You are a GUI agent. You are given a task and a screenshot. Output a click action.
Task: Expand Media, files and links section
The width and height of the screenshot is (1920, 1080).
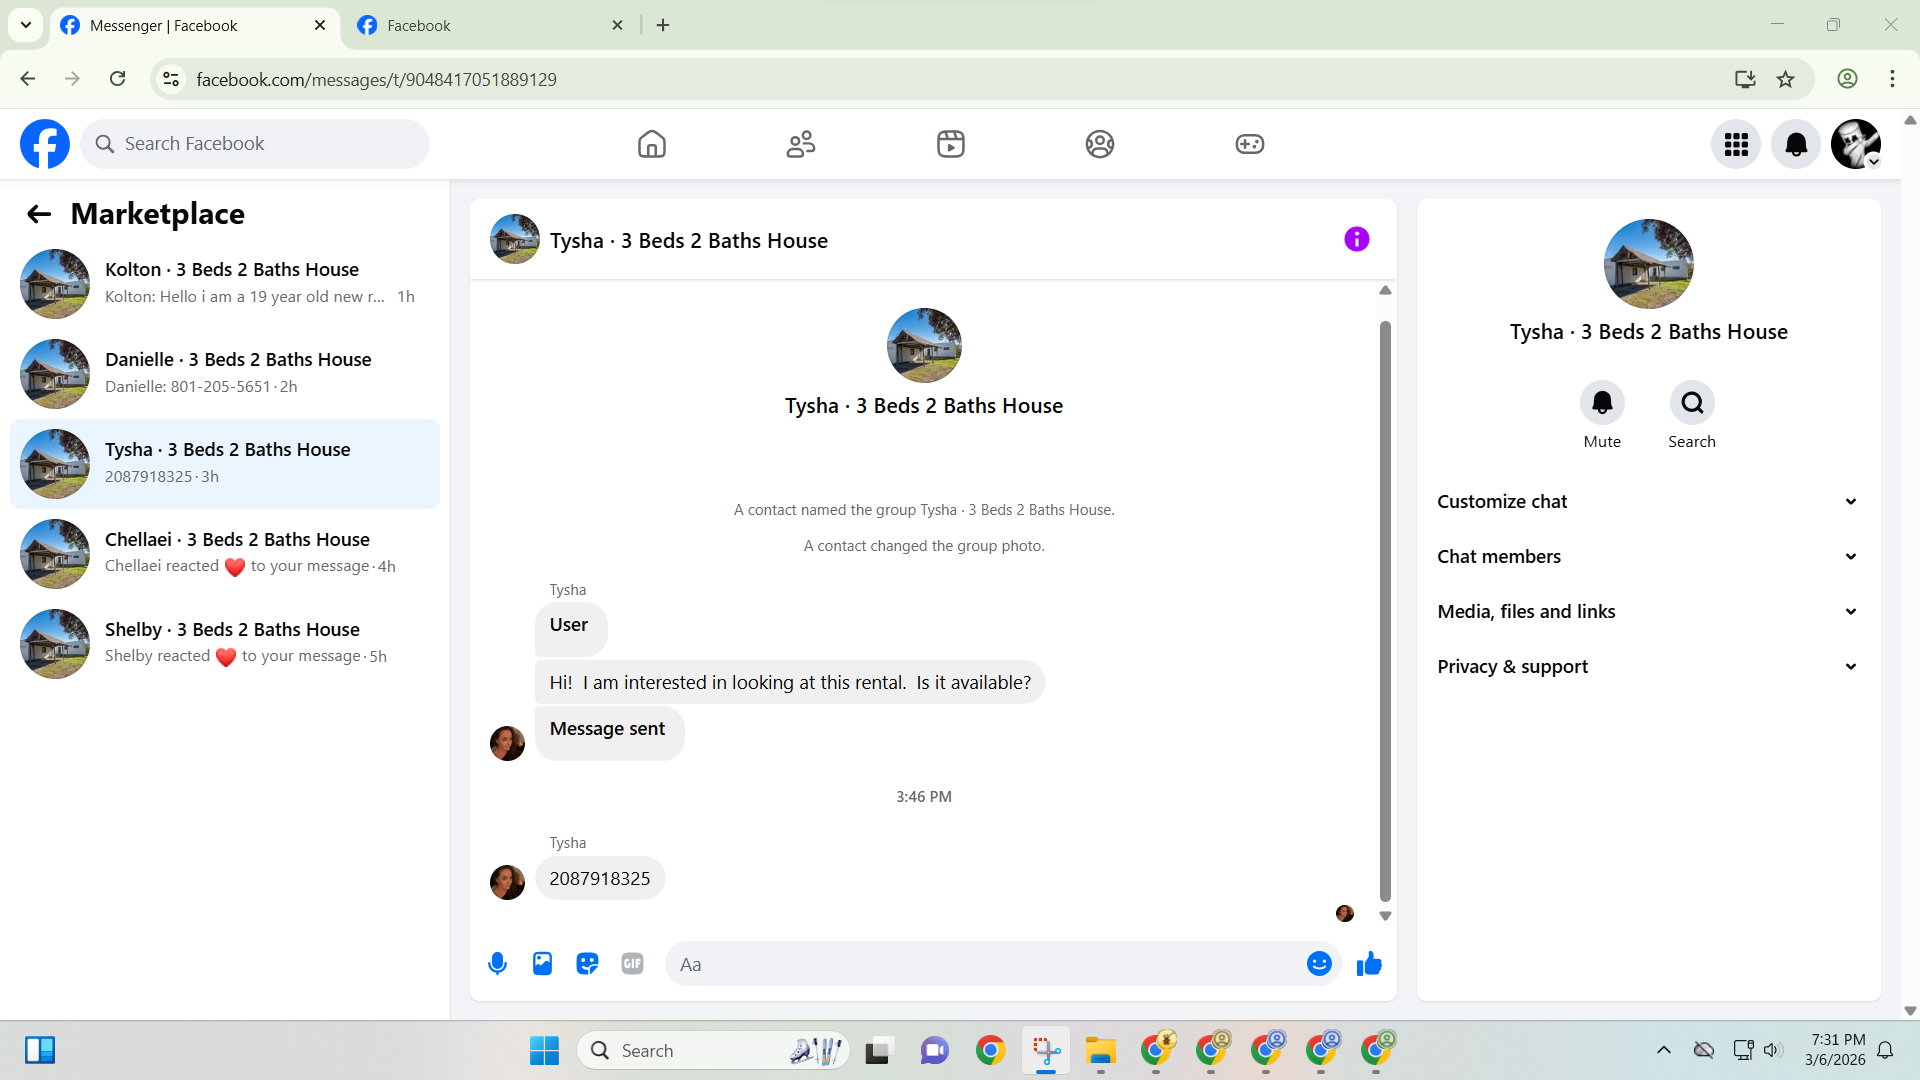pyautogui.click(x=1648, y=612)
